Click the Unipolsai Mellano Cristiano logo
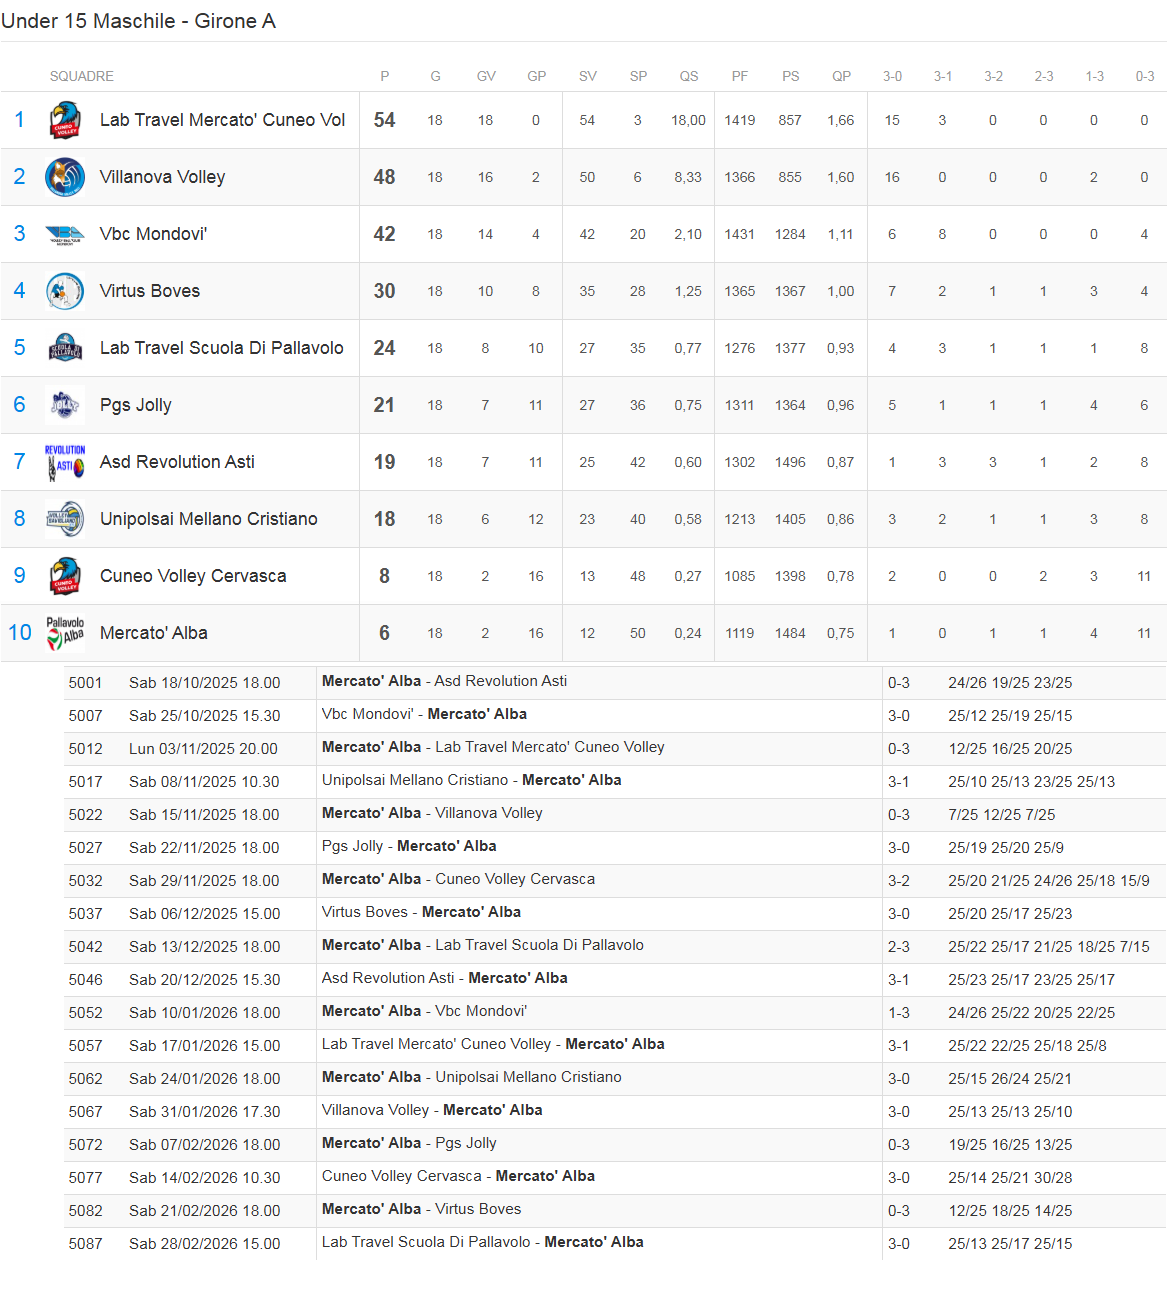 coord(65,519)
